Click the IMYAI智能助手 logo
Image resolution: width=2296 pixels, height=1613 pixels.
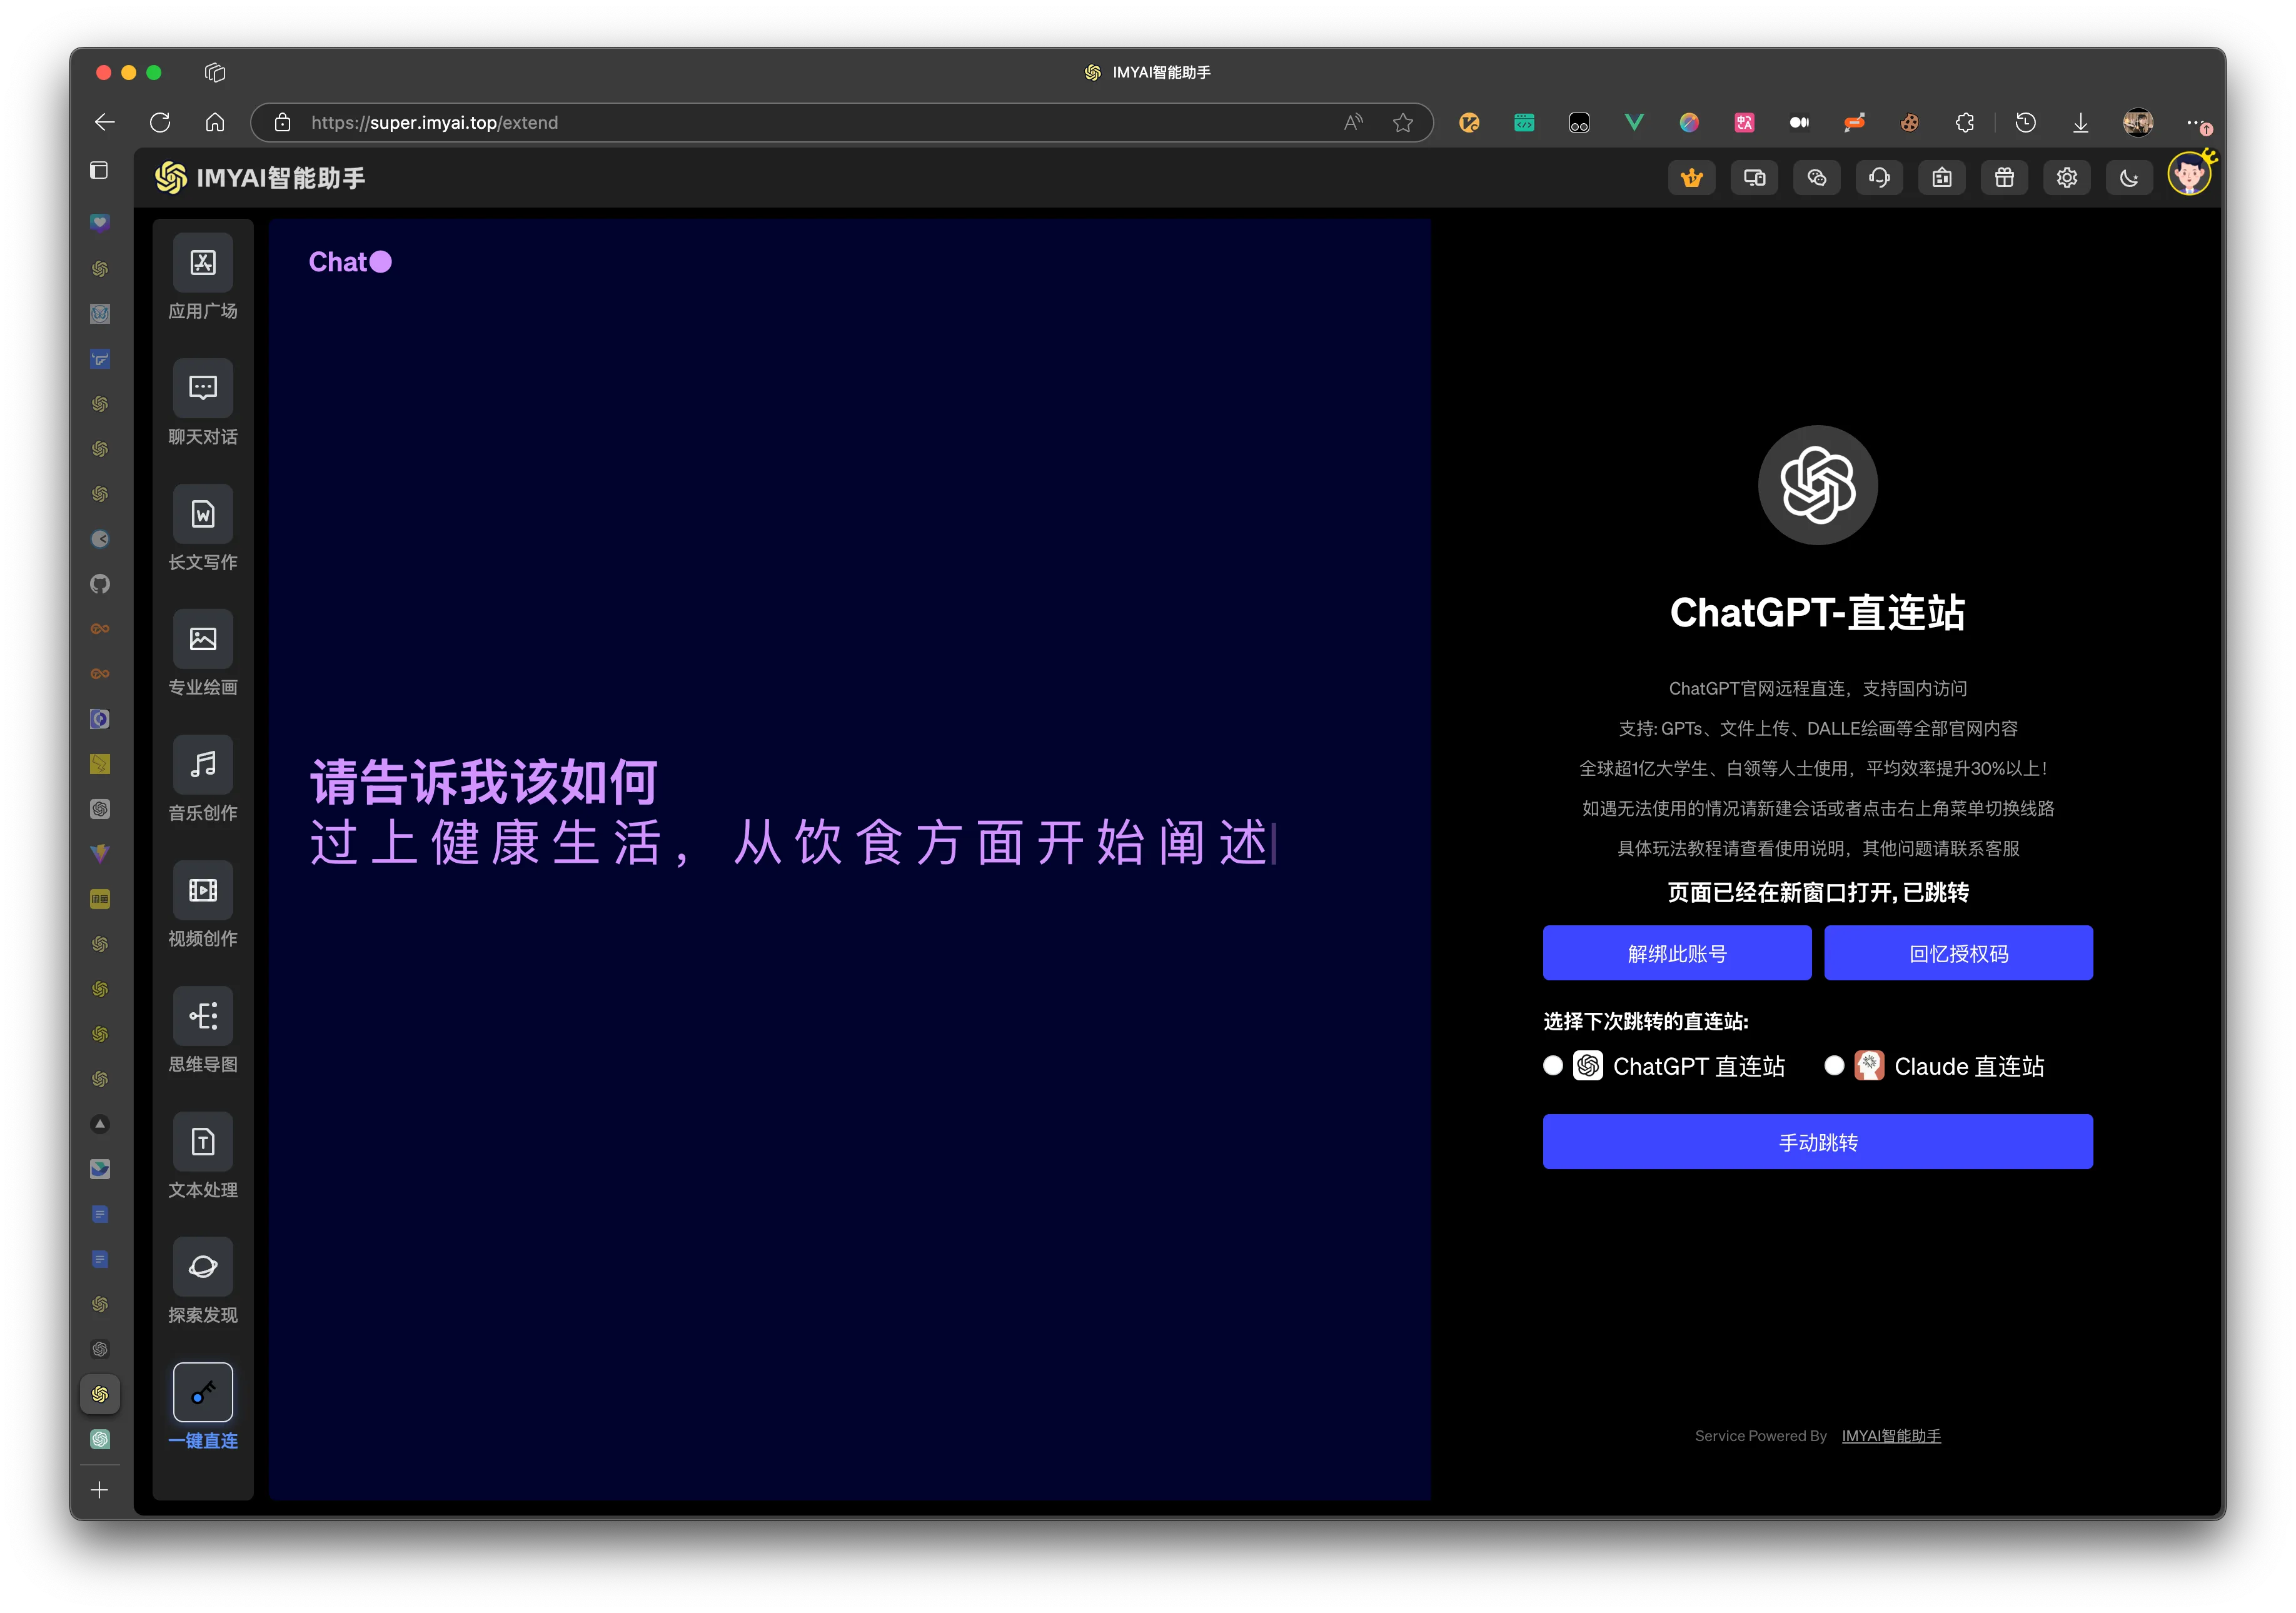(260, 178)
